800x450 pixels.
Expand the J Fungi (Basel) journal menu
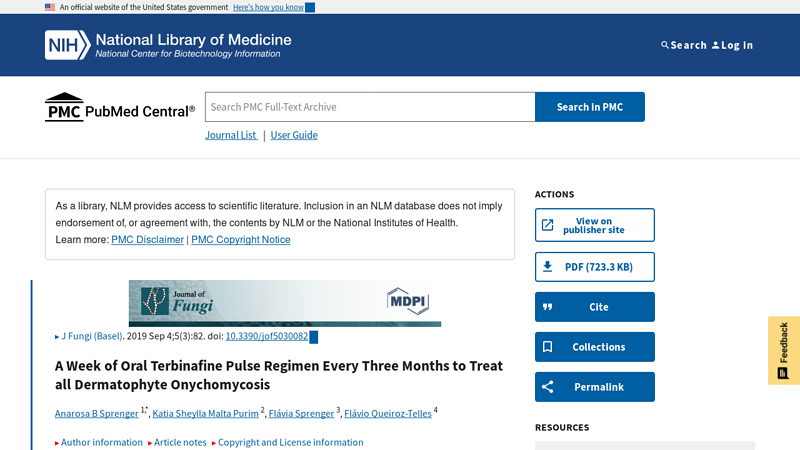click(x=90, y=337)
